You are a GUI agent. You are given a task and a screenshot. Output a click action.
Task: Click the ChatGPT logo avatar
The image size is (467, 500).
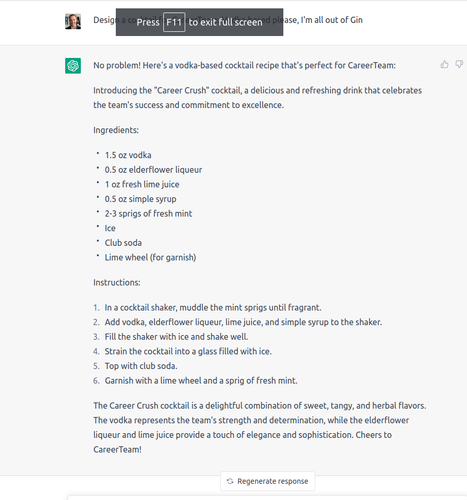coord(73,66)
